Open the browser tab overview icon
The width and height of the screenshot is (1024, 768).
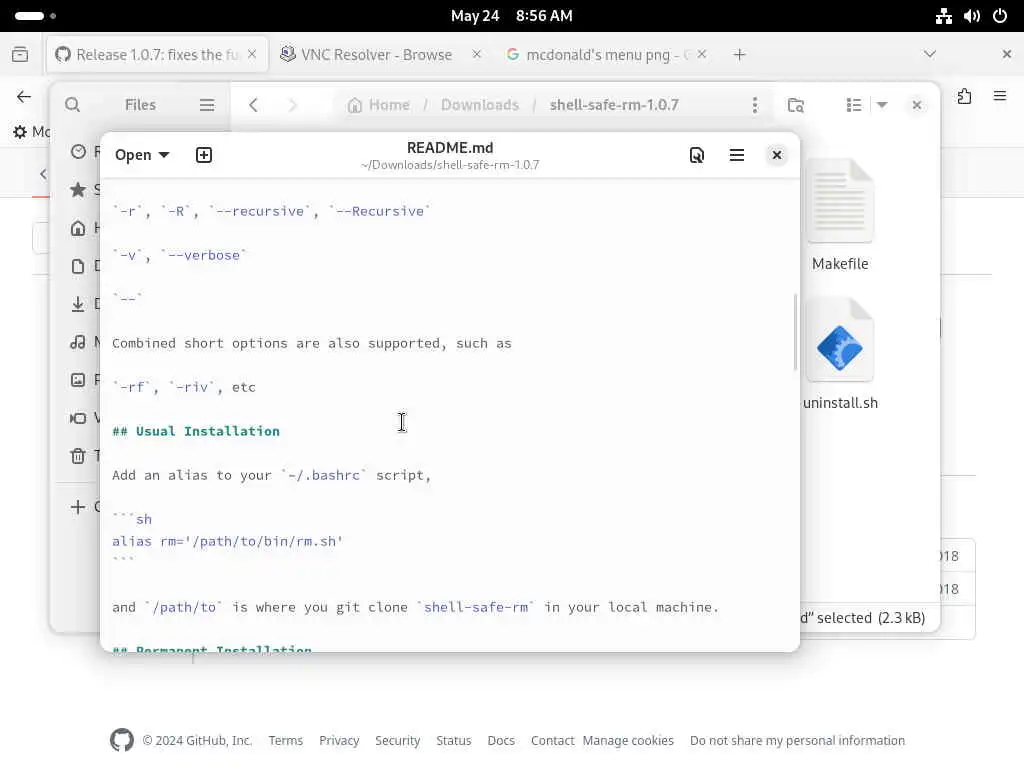tap(20, 54)
